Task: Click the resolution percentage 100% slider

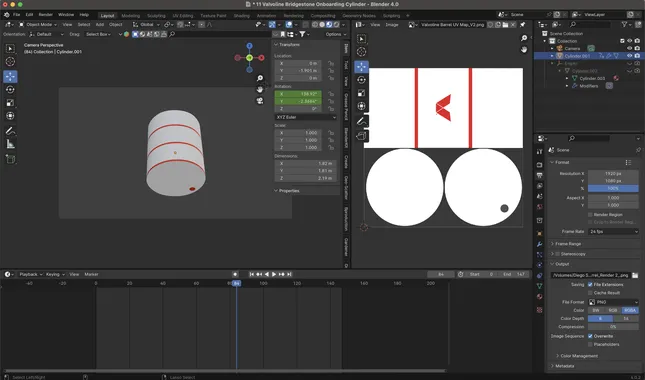Action: pyautogui.click(x=613, y=188)
